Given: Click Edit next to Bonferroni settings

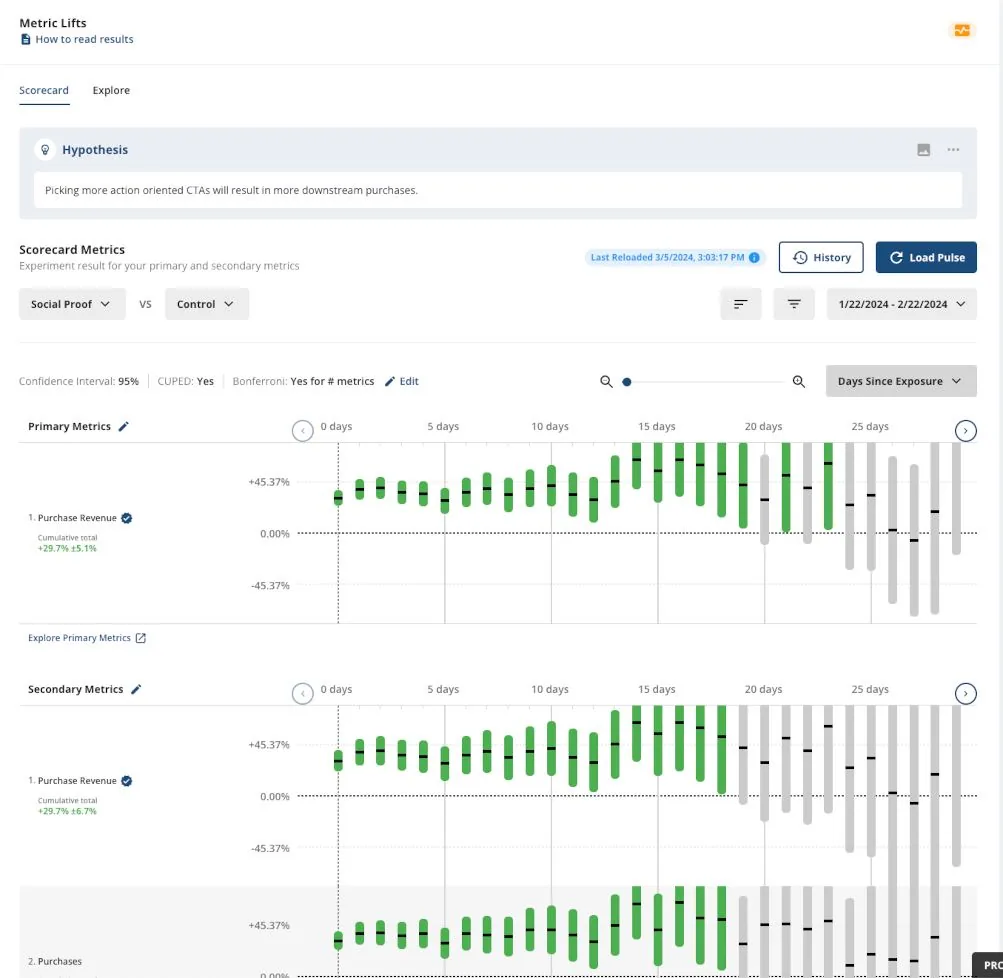Looking at the screenshot, I should [402, 381].
